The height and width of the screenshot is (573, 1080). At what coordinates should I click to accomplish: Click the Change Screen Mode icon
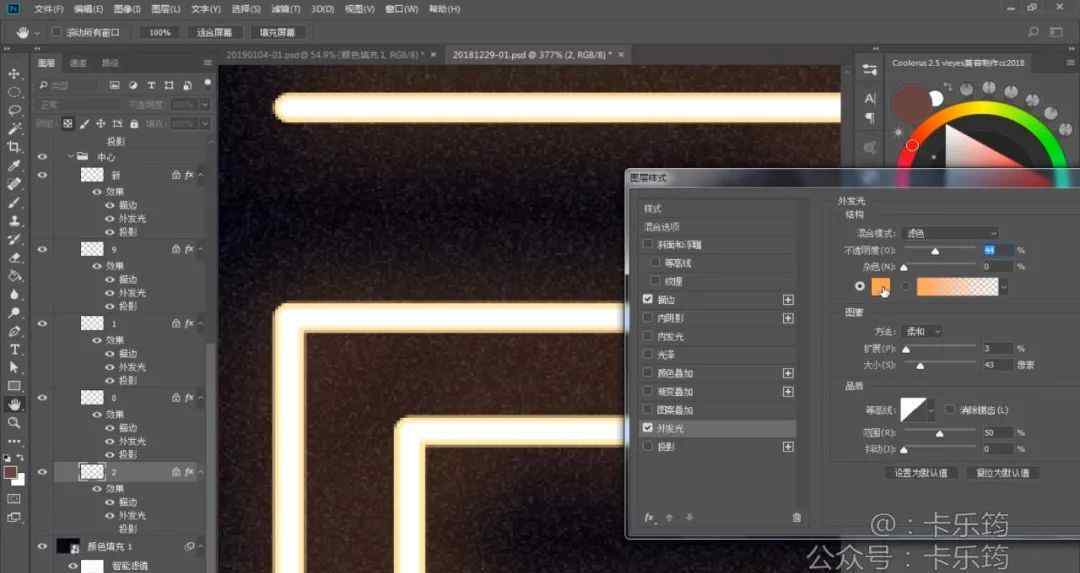(x=14, y=517)
